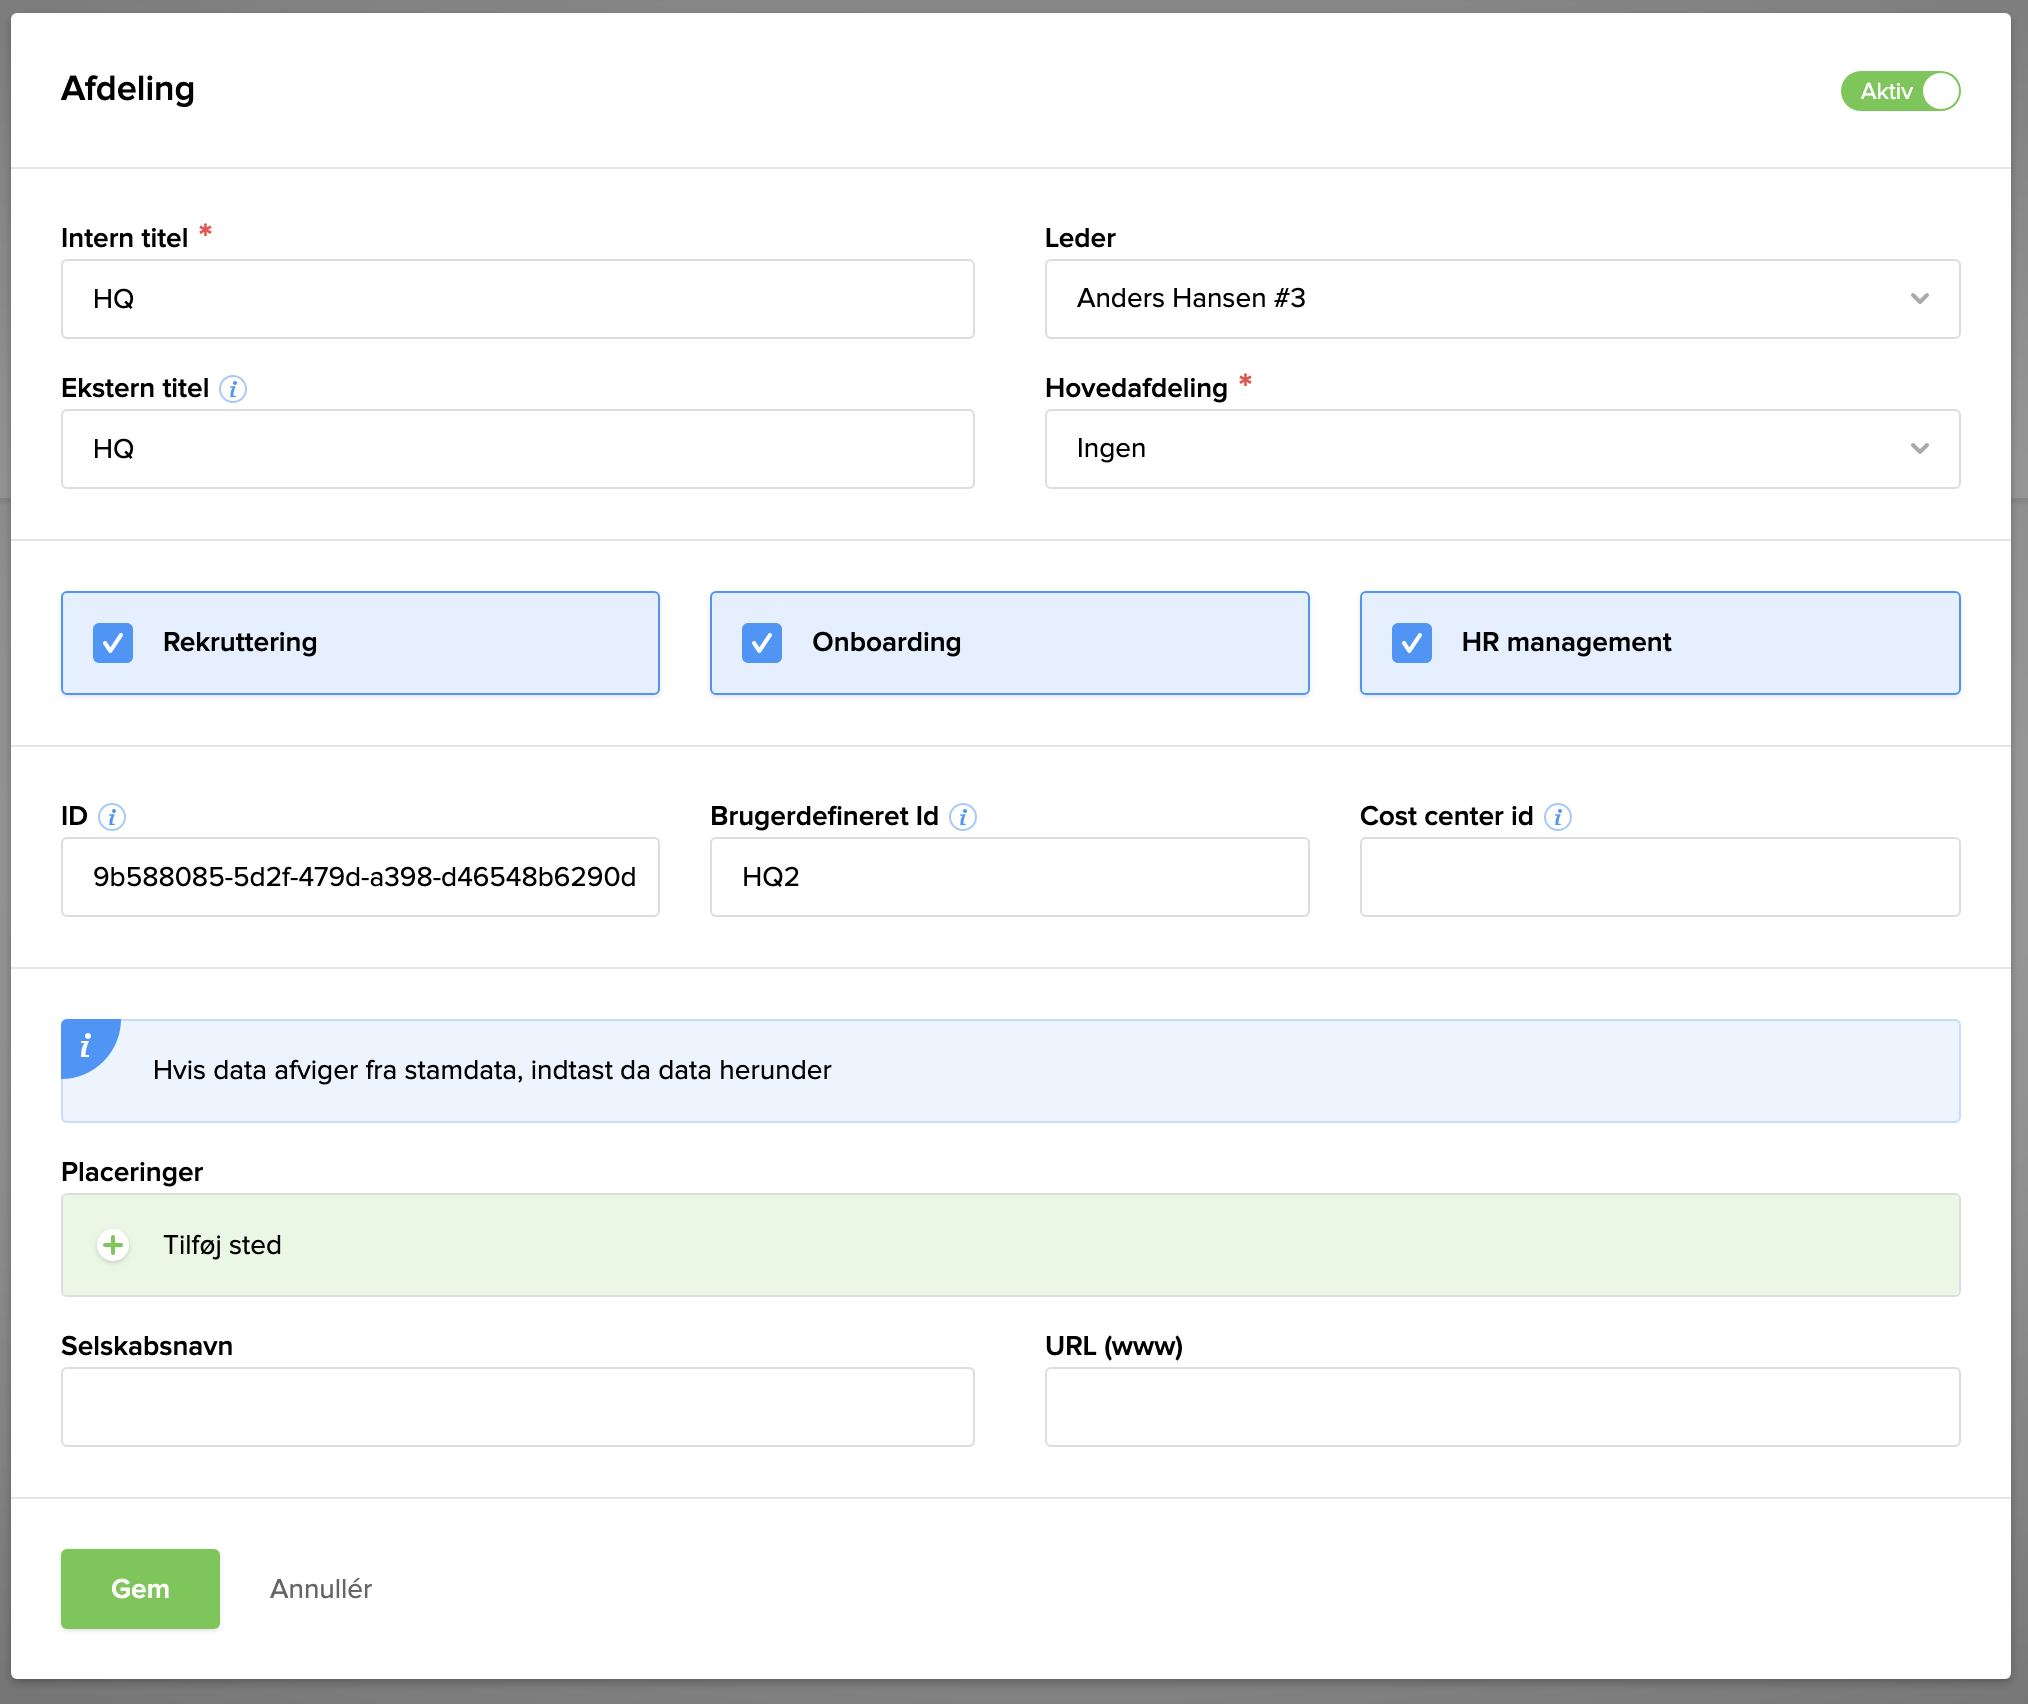Viewport: 2028px width, 1704px height.
Task: Click into the Ekstern titel text field
Action: coord(518,449)
